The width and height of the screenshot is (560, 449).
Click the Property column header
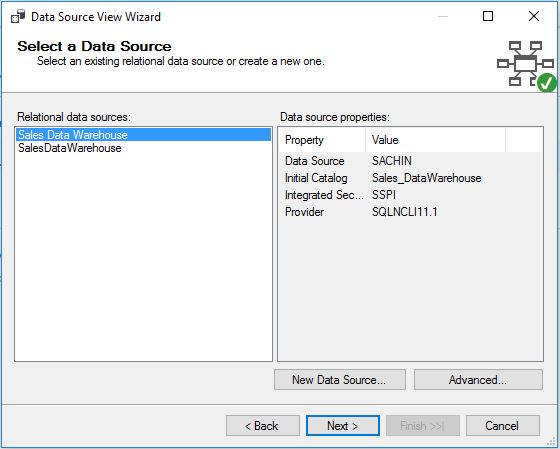click(x=322, y=140)
